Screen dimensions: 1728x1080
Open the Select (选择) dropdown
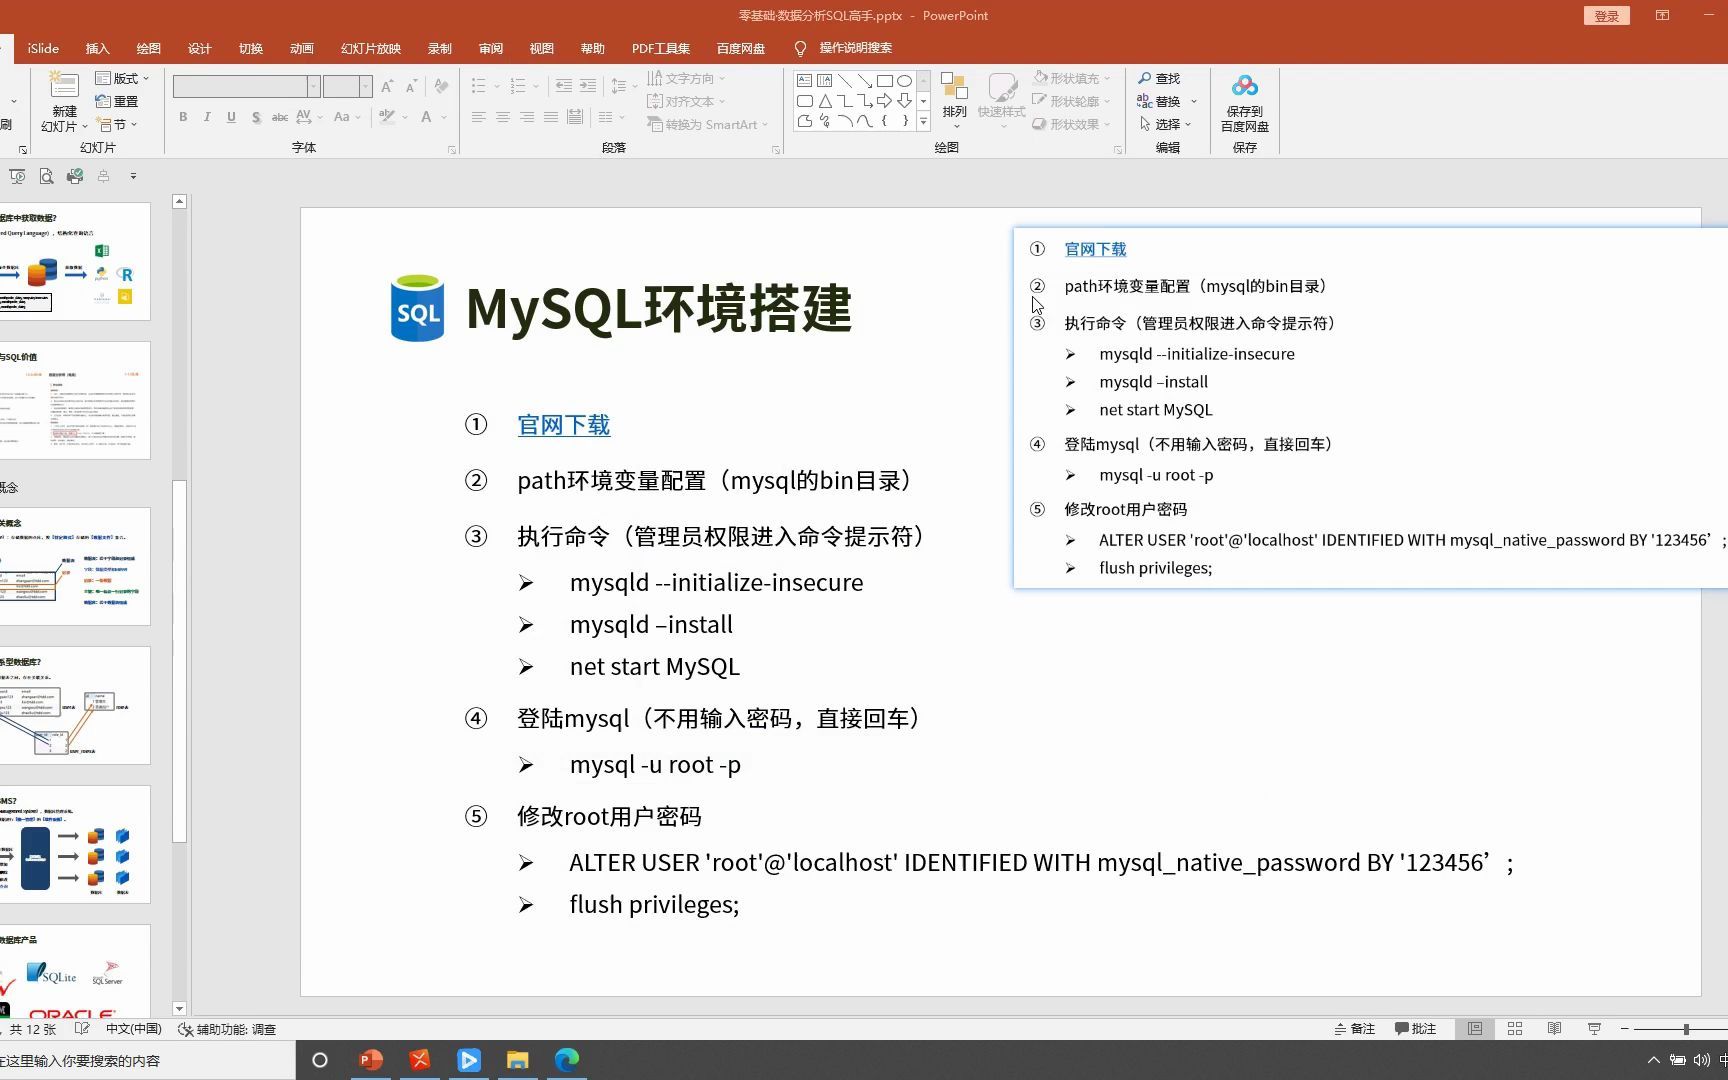1166,124
